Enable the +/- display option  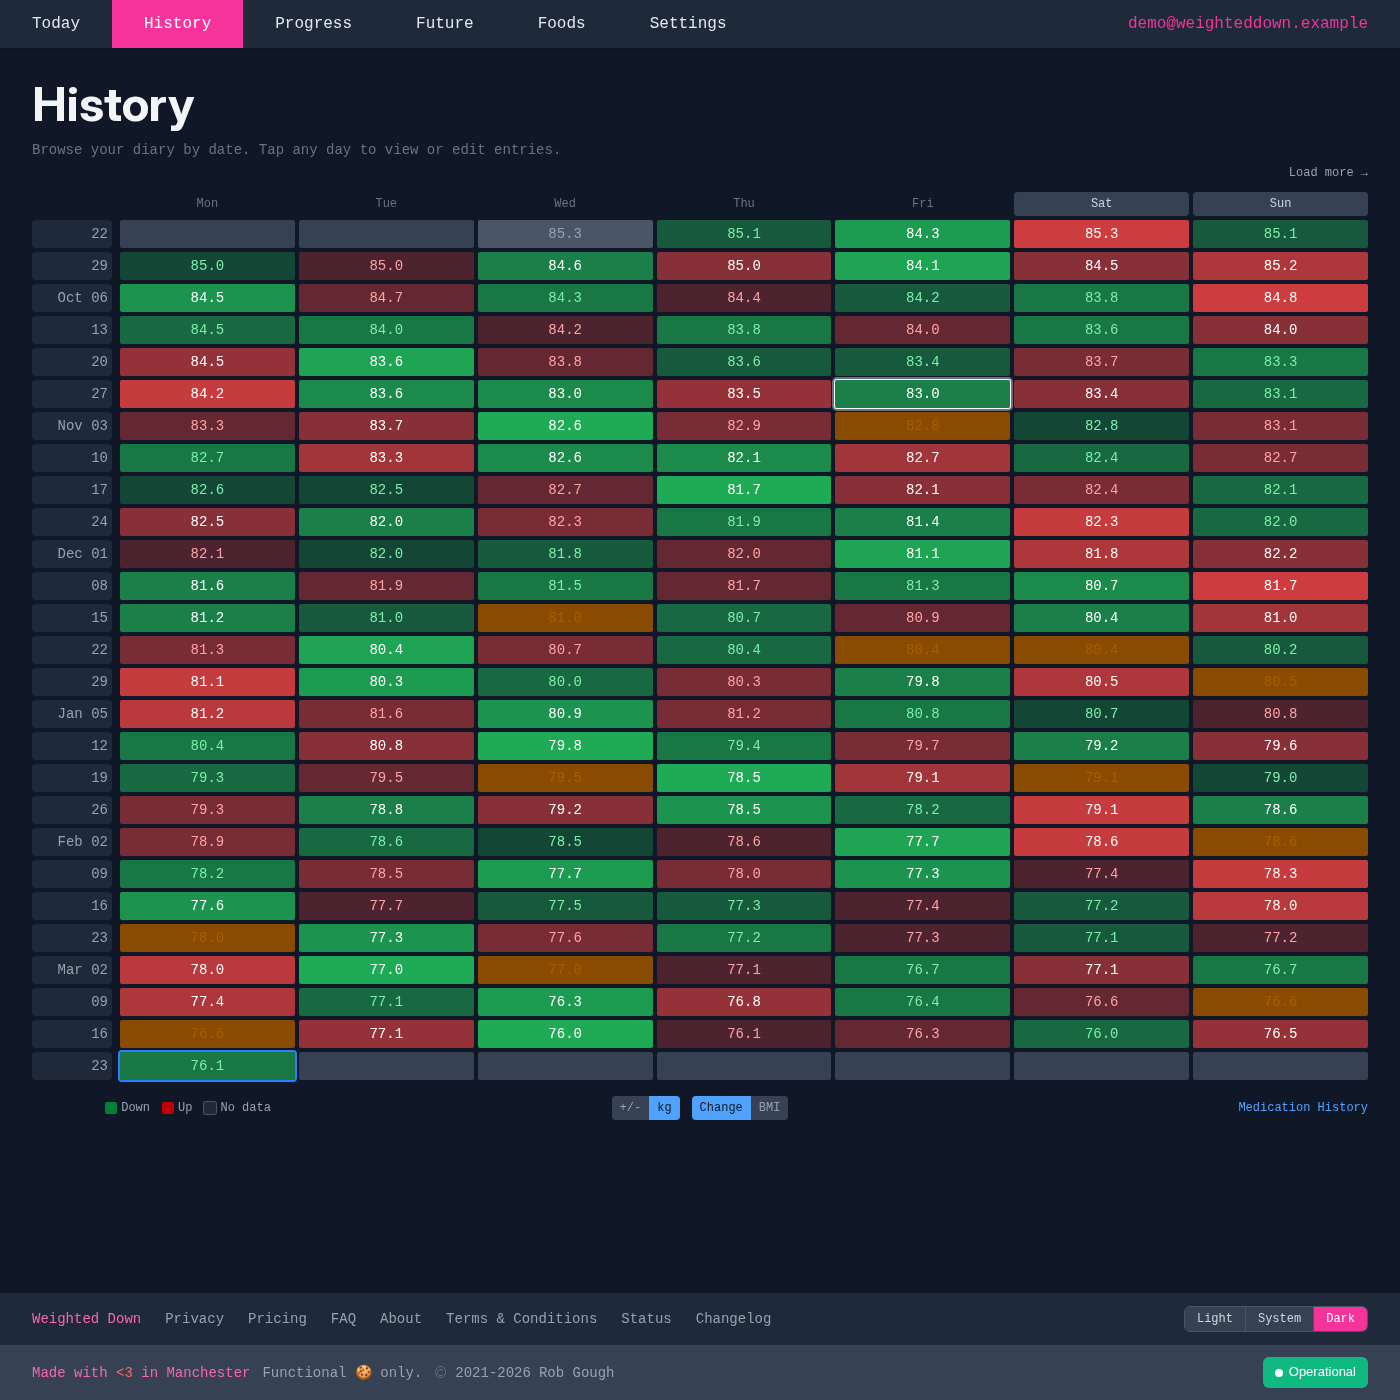(x=630, y=1108)
